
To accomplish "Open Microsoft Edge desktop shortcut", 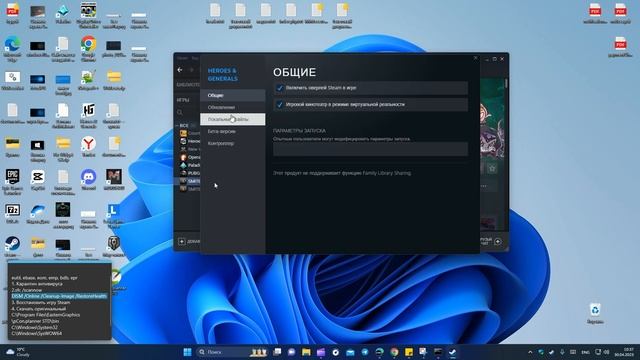I will [x=12, y=47].
